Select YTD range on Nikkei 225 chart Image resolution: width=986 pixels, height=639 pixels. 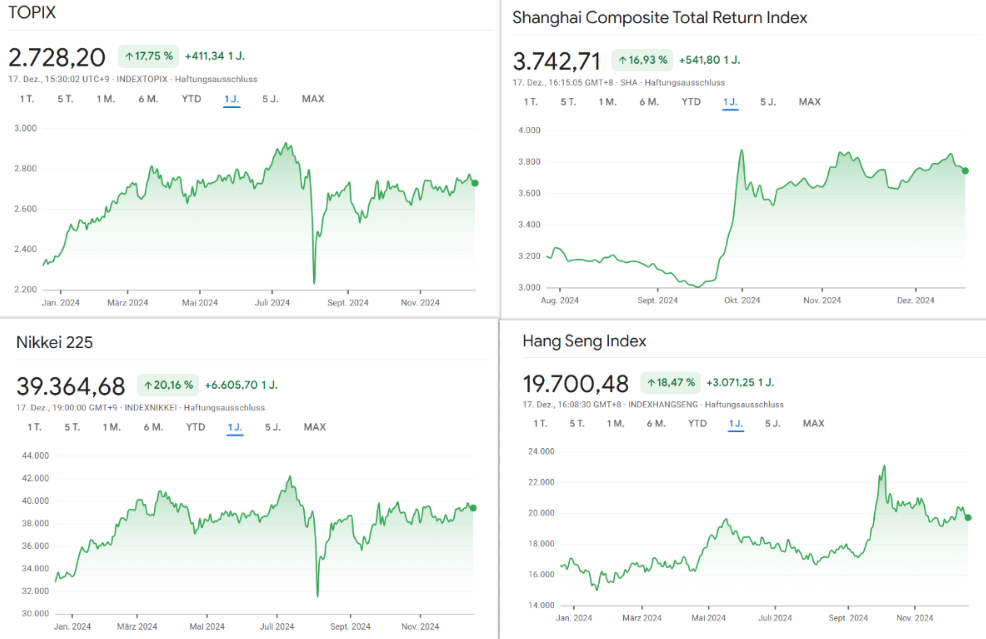(x=196, y=427)
